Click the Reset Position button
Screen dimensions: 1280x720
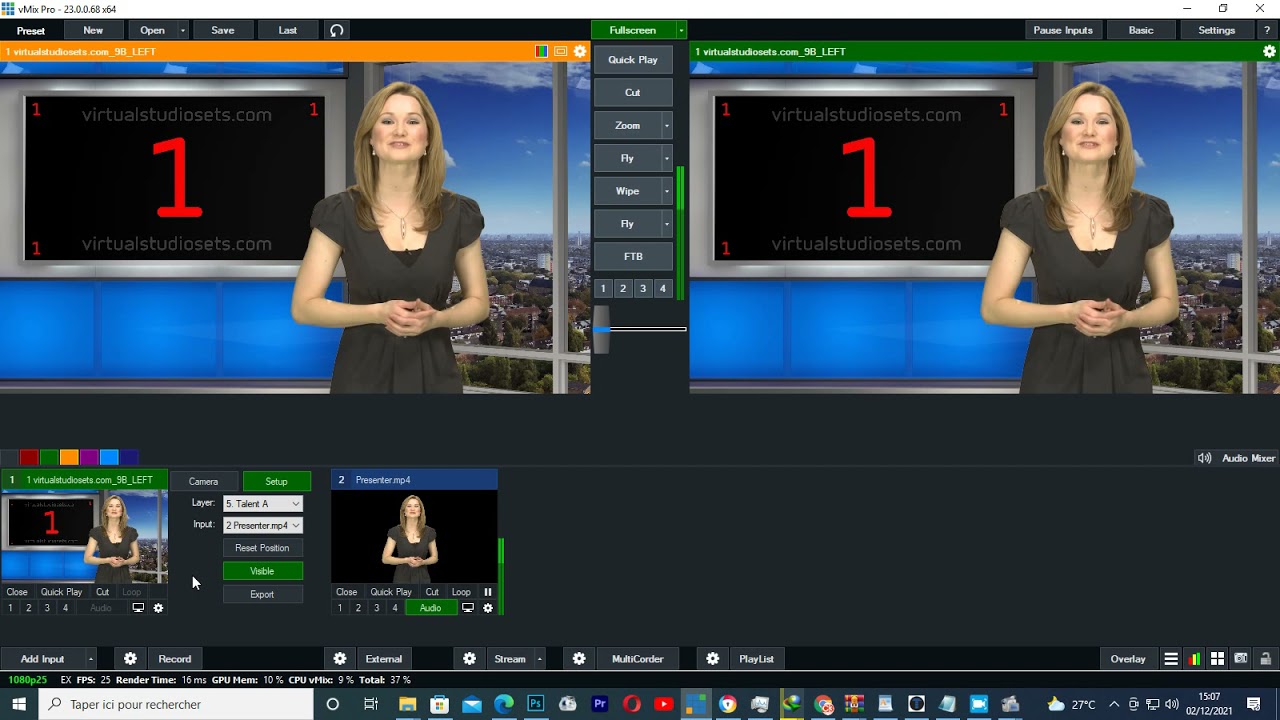coord(262,548)
